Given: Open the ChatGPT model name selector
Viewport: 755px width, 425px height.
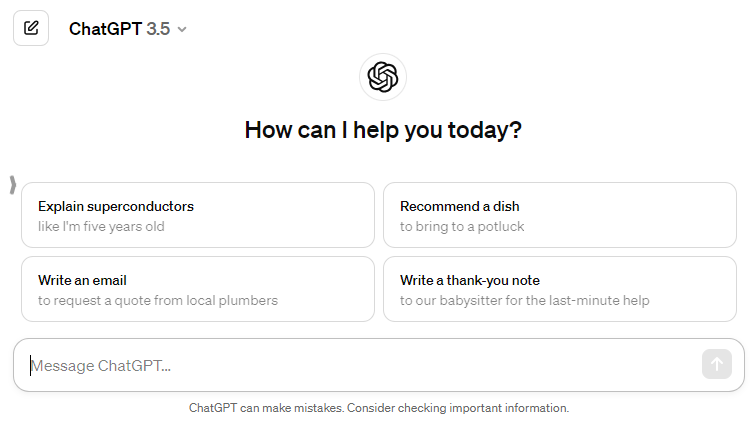Looking at the screenshot, I should (106, 29).
